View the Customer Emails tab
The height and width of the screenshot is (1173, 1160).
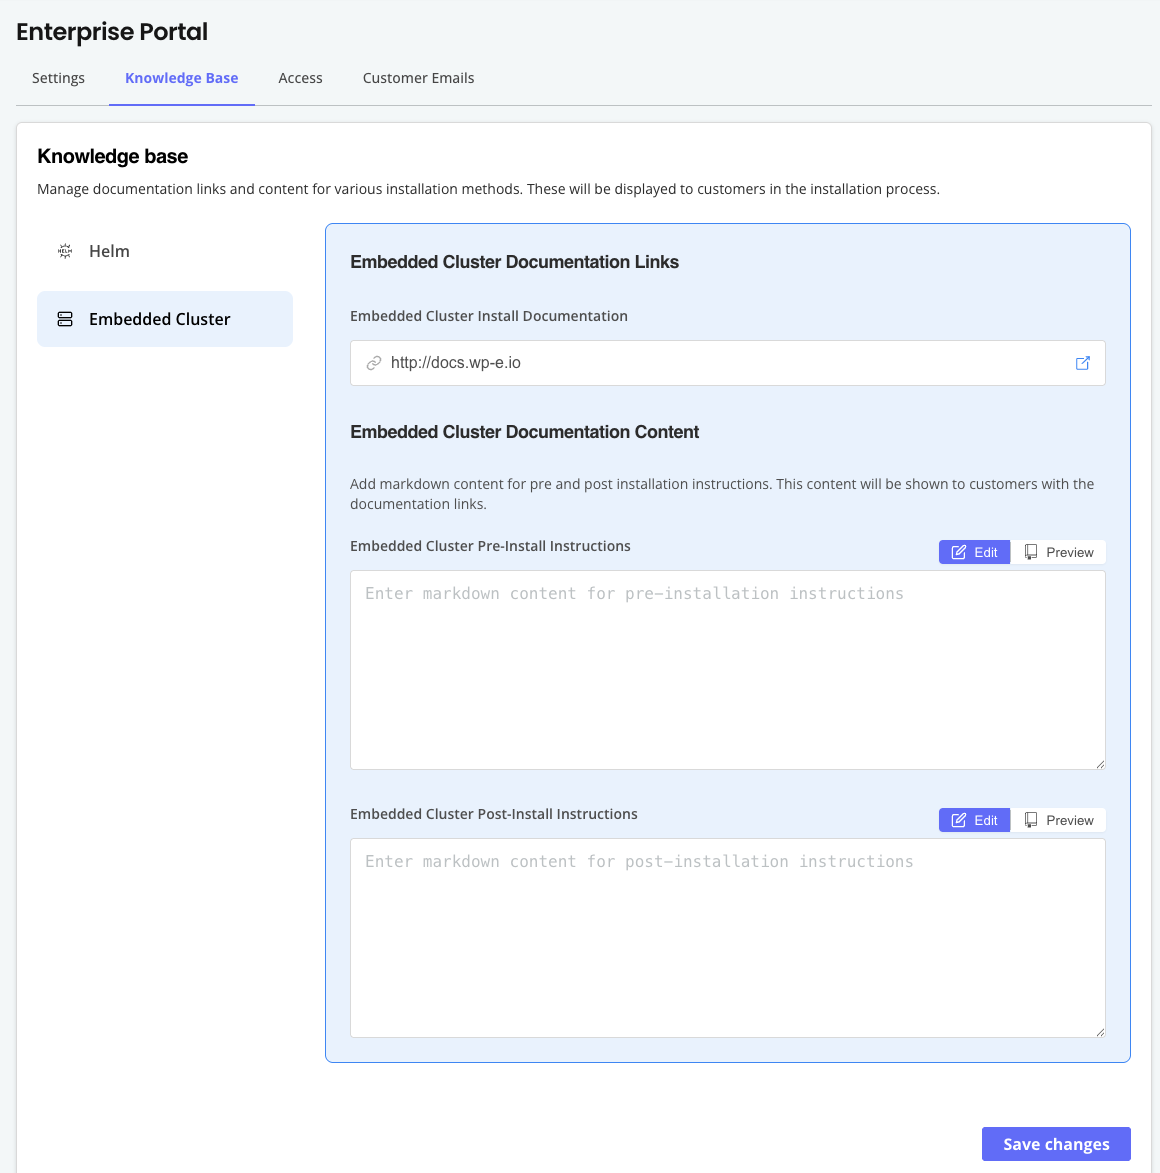click(418, 77)
